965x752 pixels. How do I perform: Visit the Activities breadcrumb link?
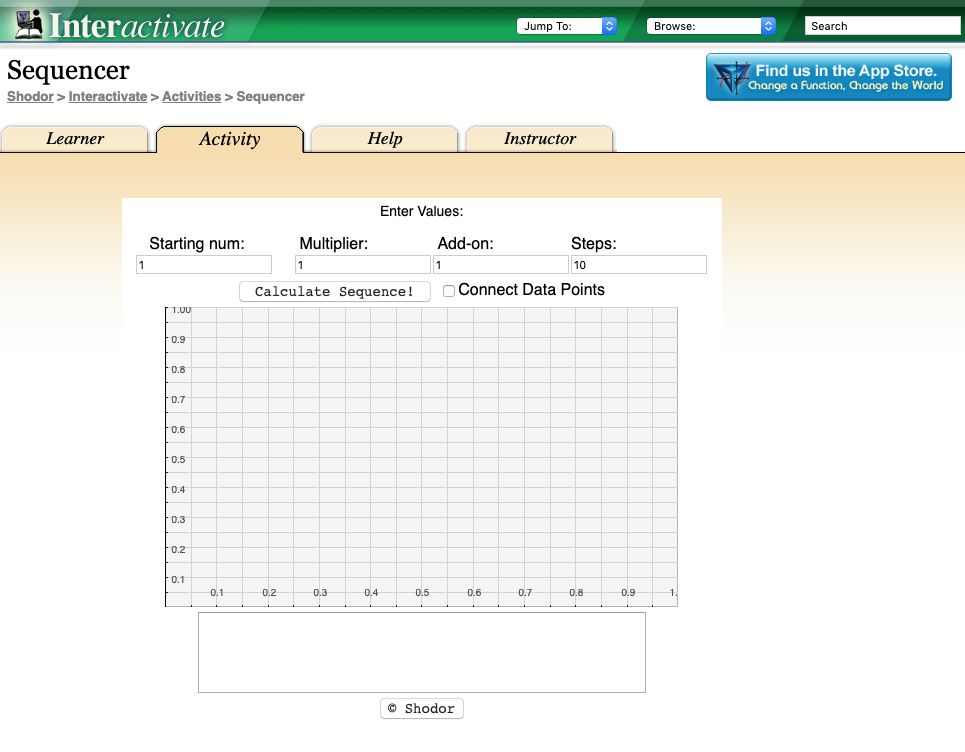tap(191, 96)
